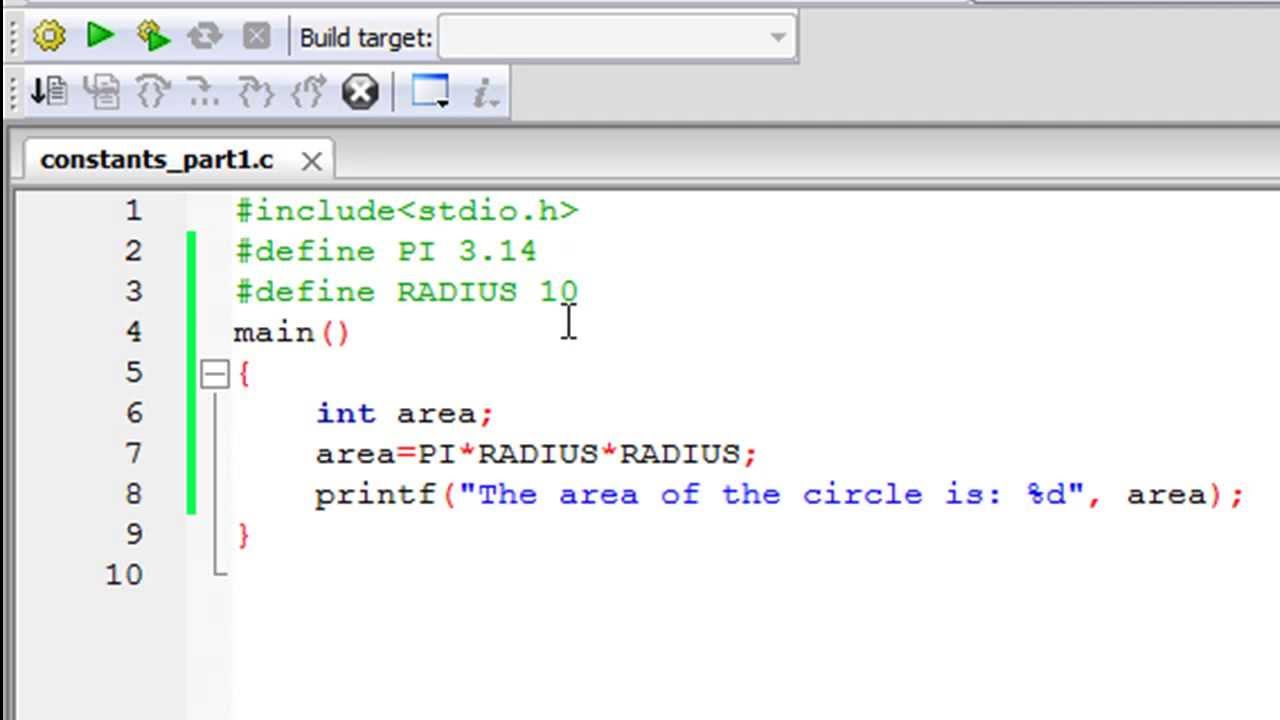This screenshot has height=720, width=1280.
Task: Click the closing brace on line 9
Action: tap(243, 535)
